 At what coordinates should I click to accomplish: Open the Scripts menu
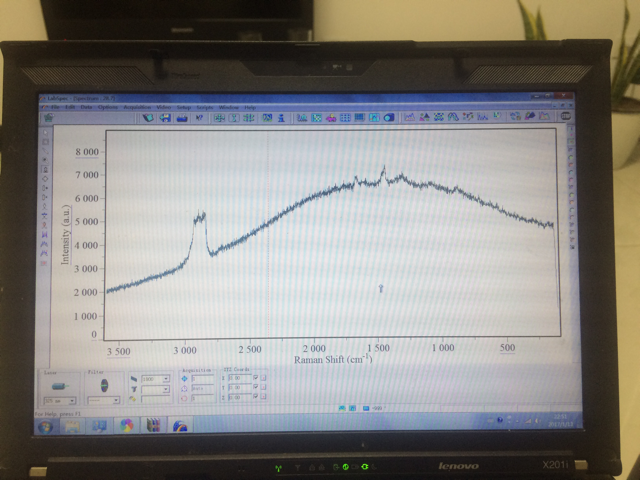(205, 107)
